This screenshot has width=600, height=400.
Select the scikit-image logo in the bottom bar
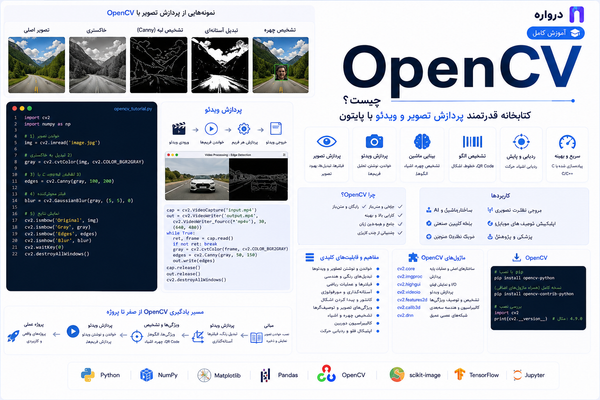click(x=397, y=374)
